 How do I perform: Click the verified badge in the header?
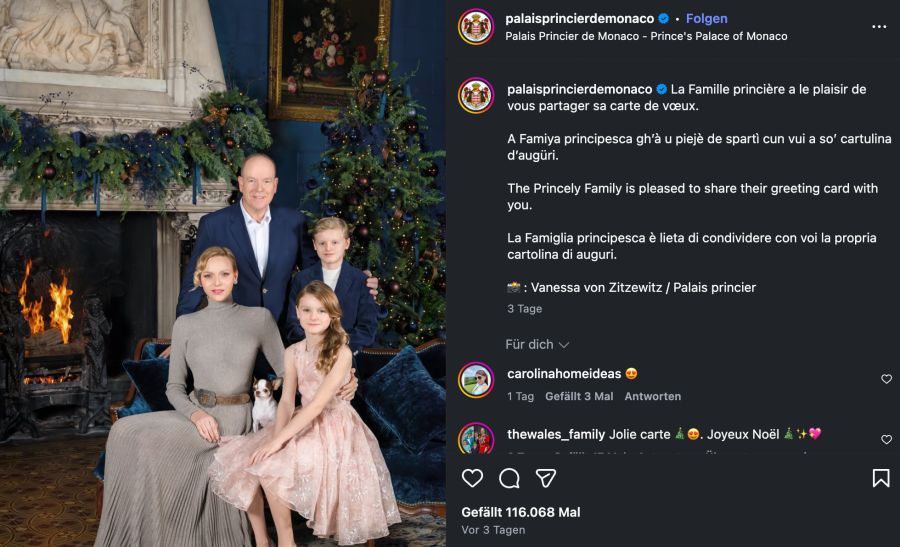click(x=663, y=19)
